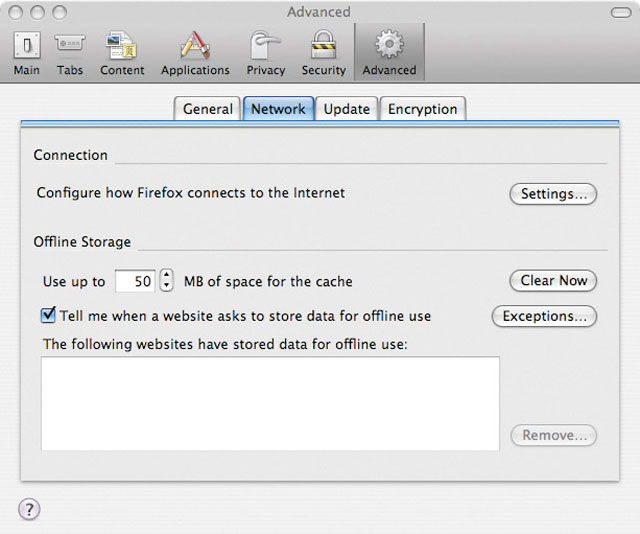Switch to the Update tab
This screenshot has height=534, width=640.
point(347,109)
